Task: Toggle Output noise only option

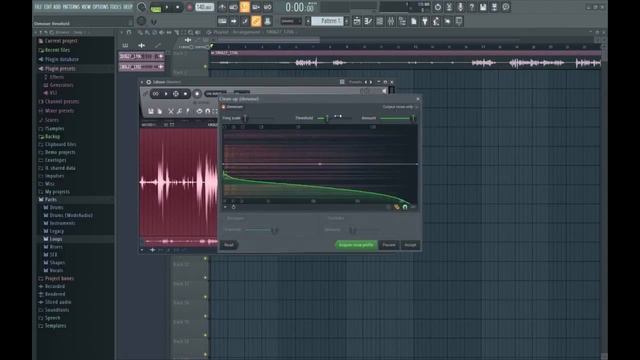Action: tap(400, 107)
